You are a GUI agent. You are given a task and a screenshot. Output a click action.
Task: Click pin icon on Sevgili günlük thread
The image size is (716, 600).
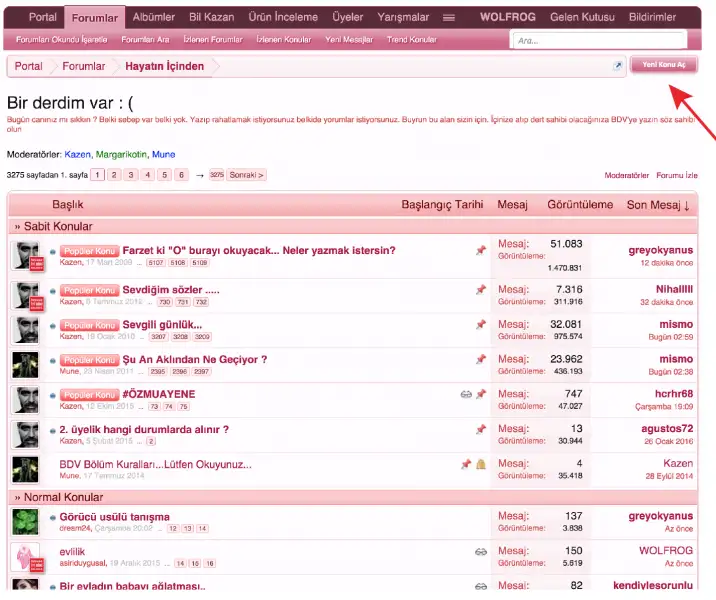[x=480, y=325]
